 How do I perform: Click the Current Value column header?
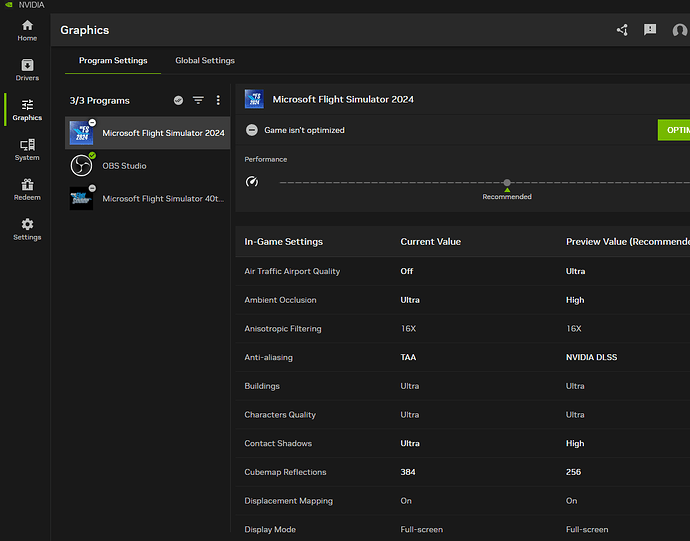point(430,242)
